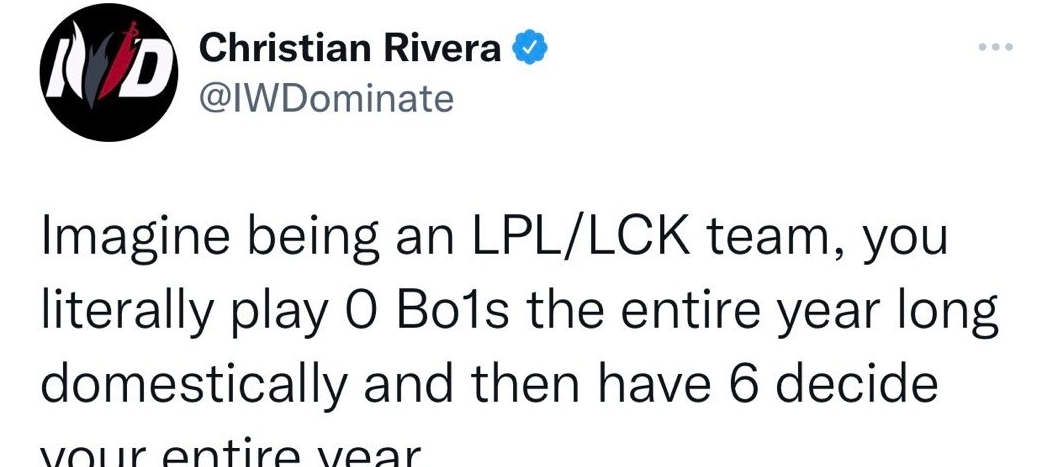Click the partially visible last tweet line
The image size is (1038, 467).
(x=226, y=454)
